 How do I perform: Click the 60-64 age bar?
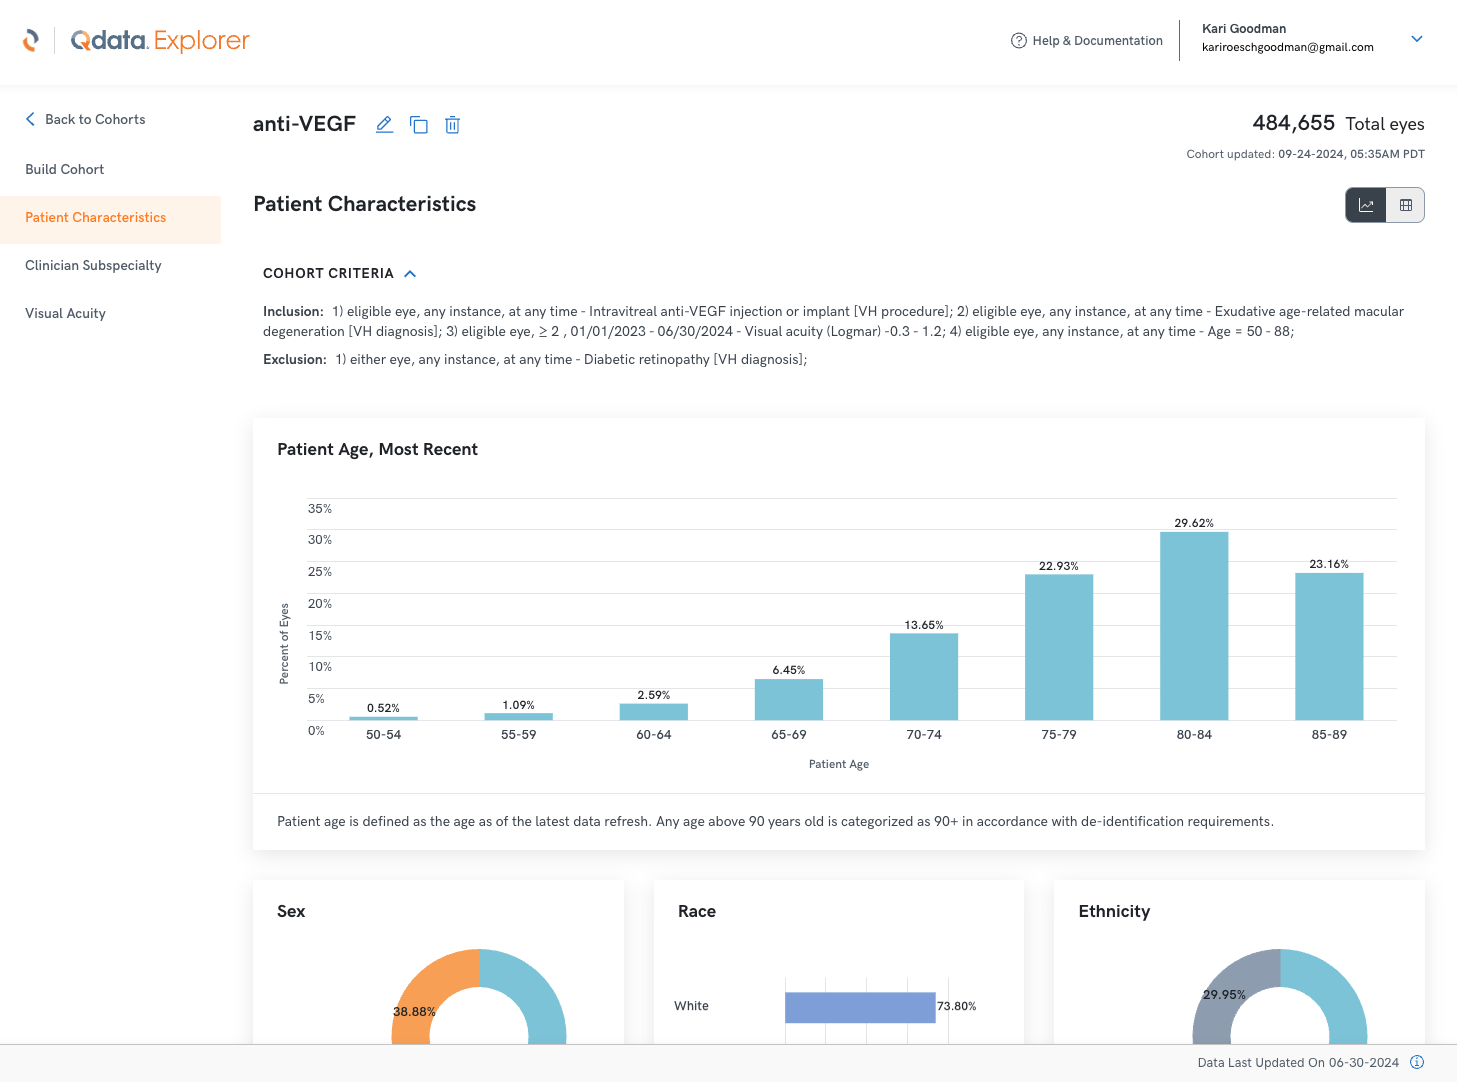654,712
